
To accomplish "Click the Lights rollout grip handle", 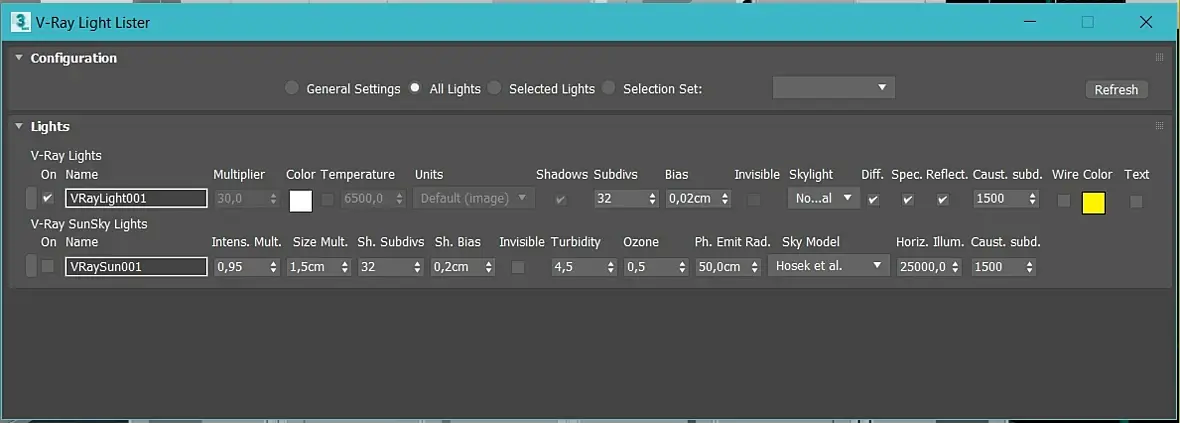I will point(1160,126).
